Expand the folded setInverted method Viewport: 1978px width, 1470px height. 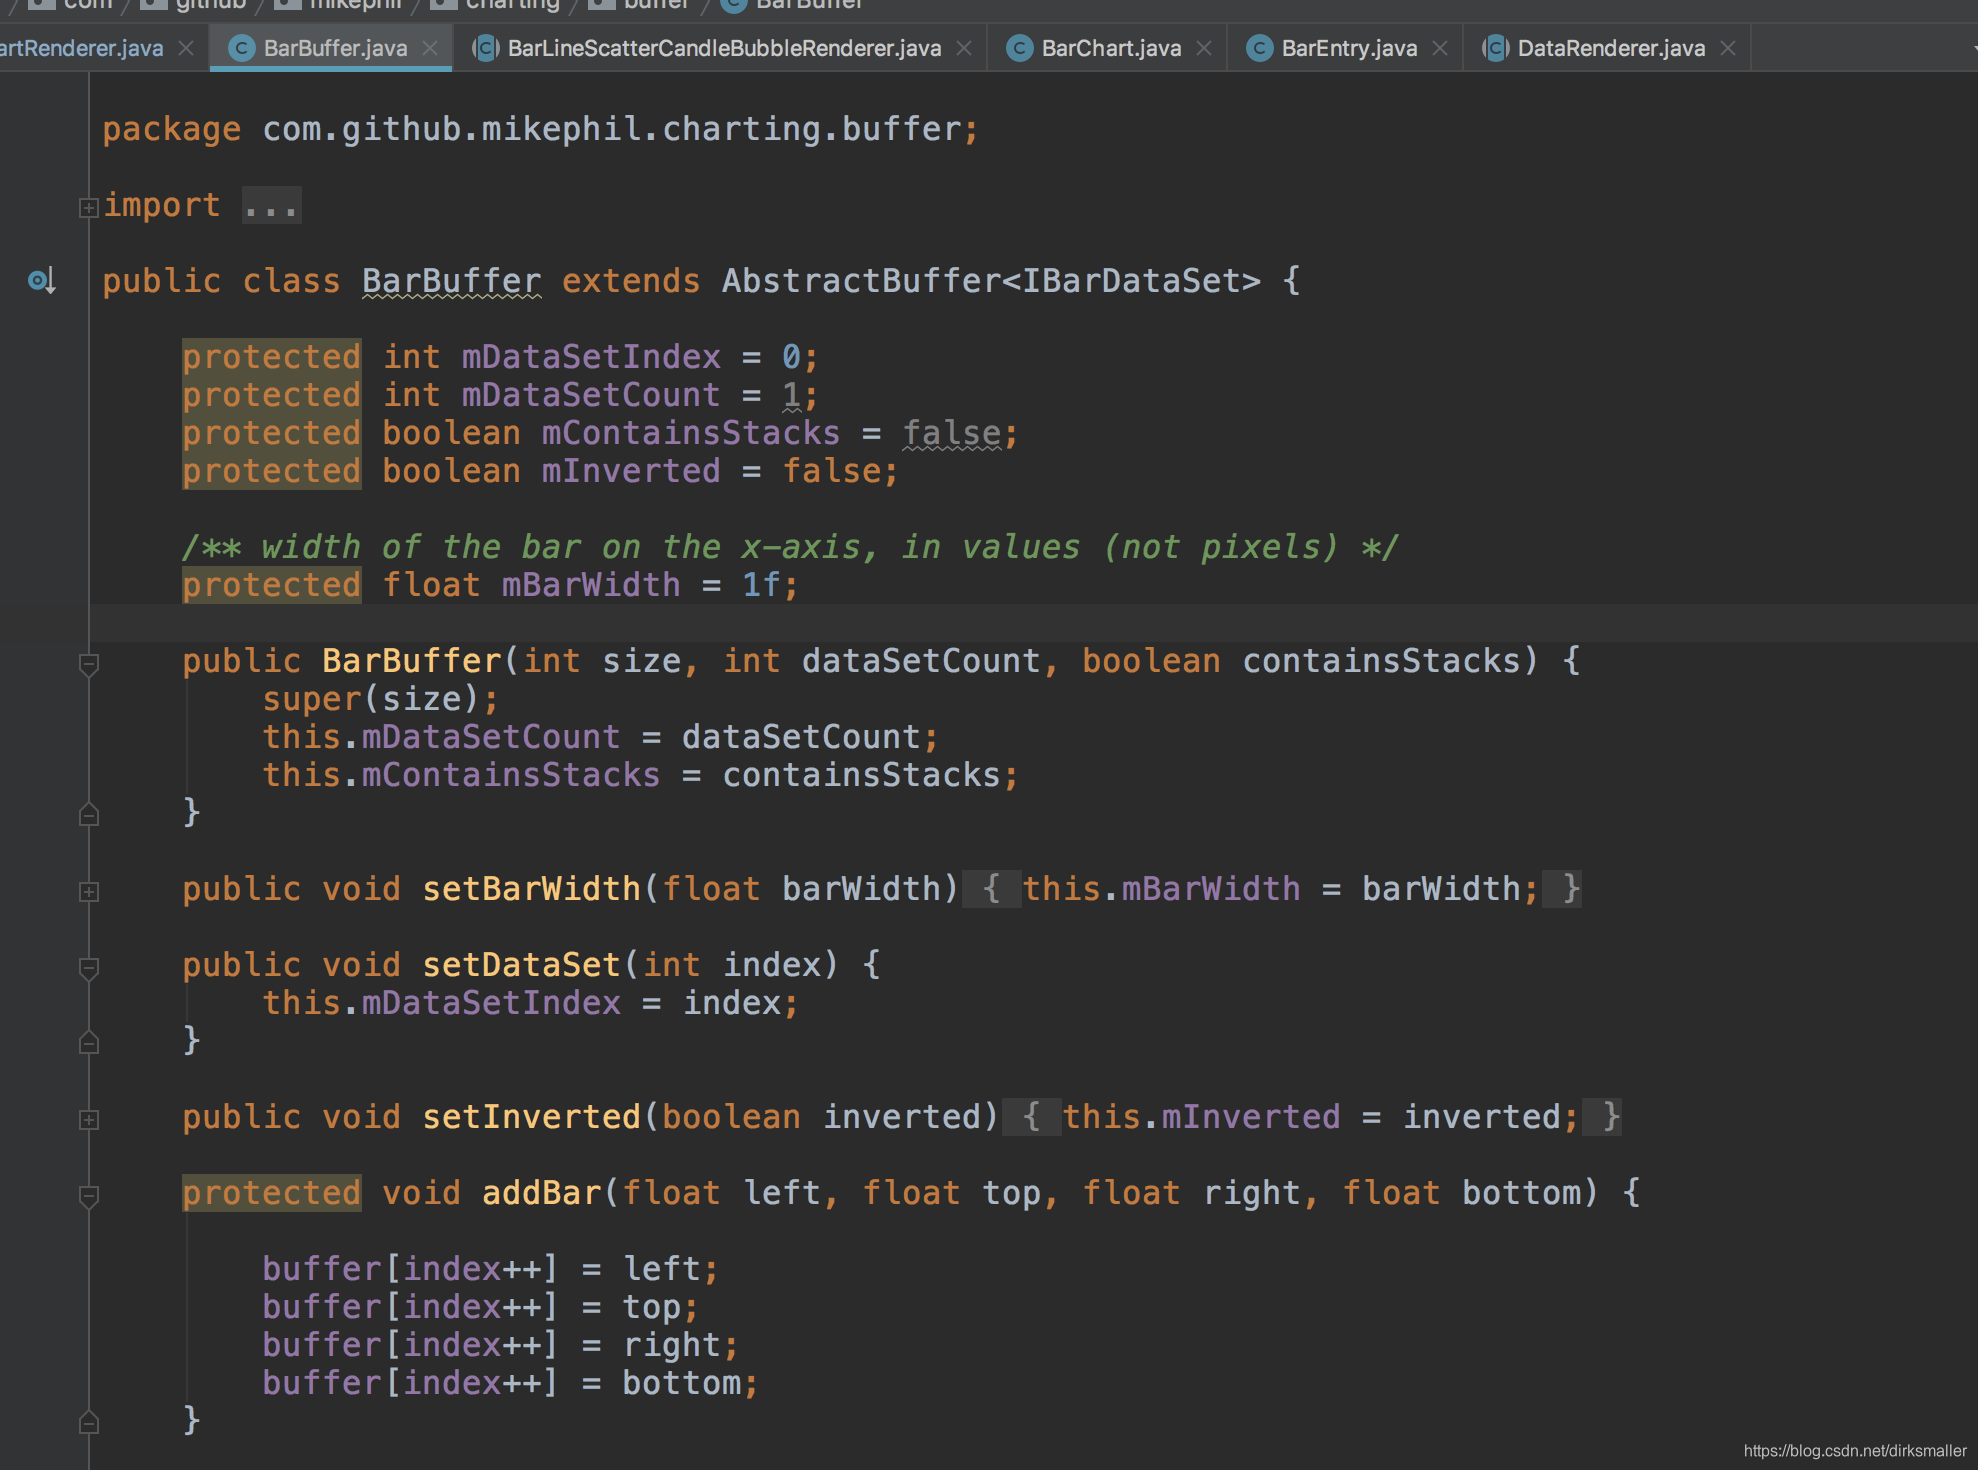pyautogui.click(x=88, y=1119)
